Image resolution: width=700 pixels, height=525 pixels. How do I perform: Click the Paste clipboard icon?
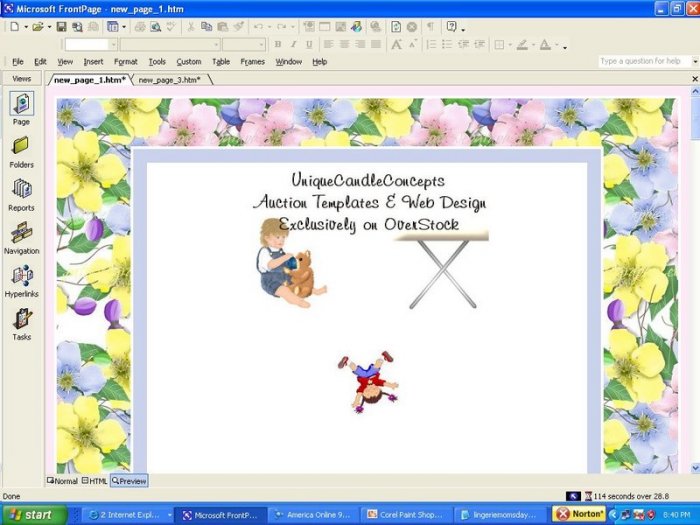222,27
